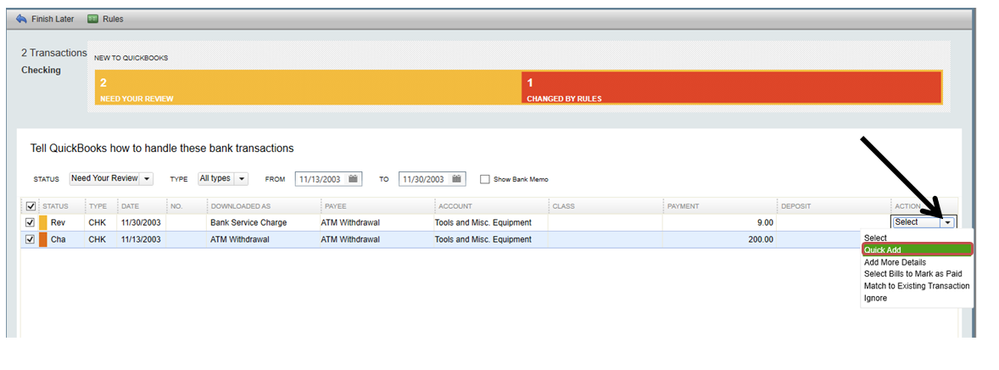Click the yellow Rev status color marker
The height and width of the screenshot is (370, 999).
[x=43, y=223]
